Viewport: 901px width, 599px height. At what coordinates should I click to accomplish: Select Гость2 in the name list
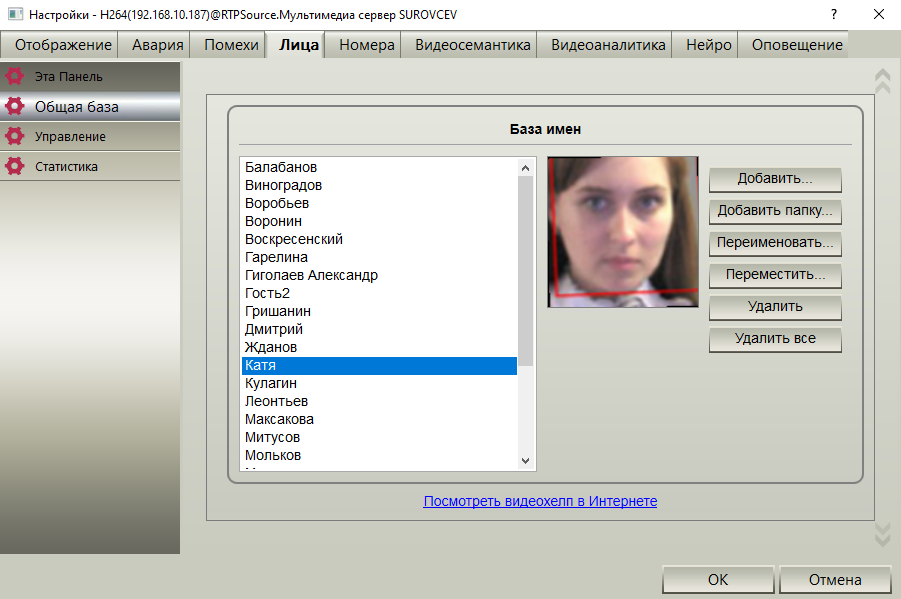coord(379,293)
